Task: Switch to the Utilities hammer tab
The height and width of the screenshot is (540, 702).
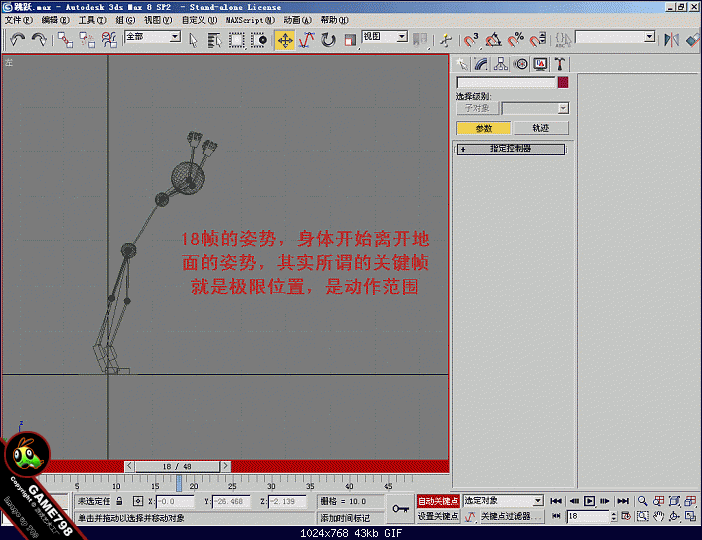Action: [x=560, y=64]
